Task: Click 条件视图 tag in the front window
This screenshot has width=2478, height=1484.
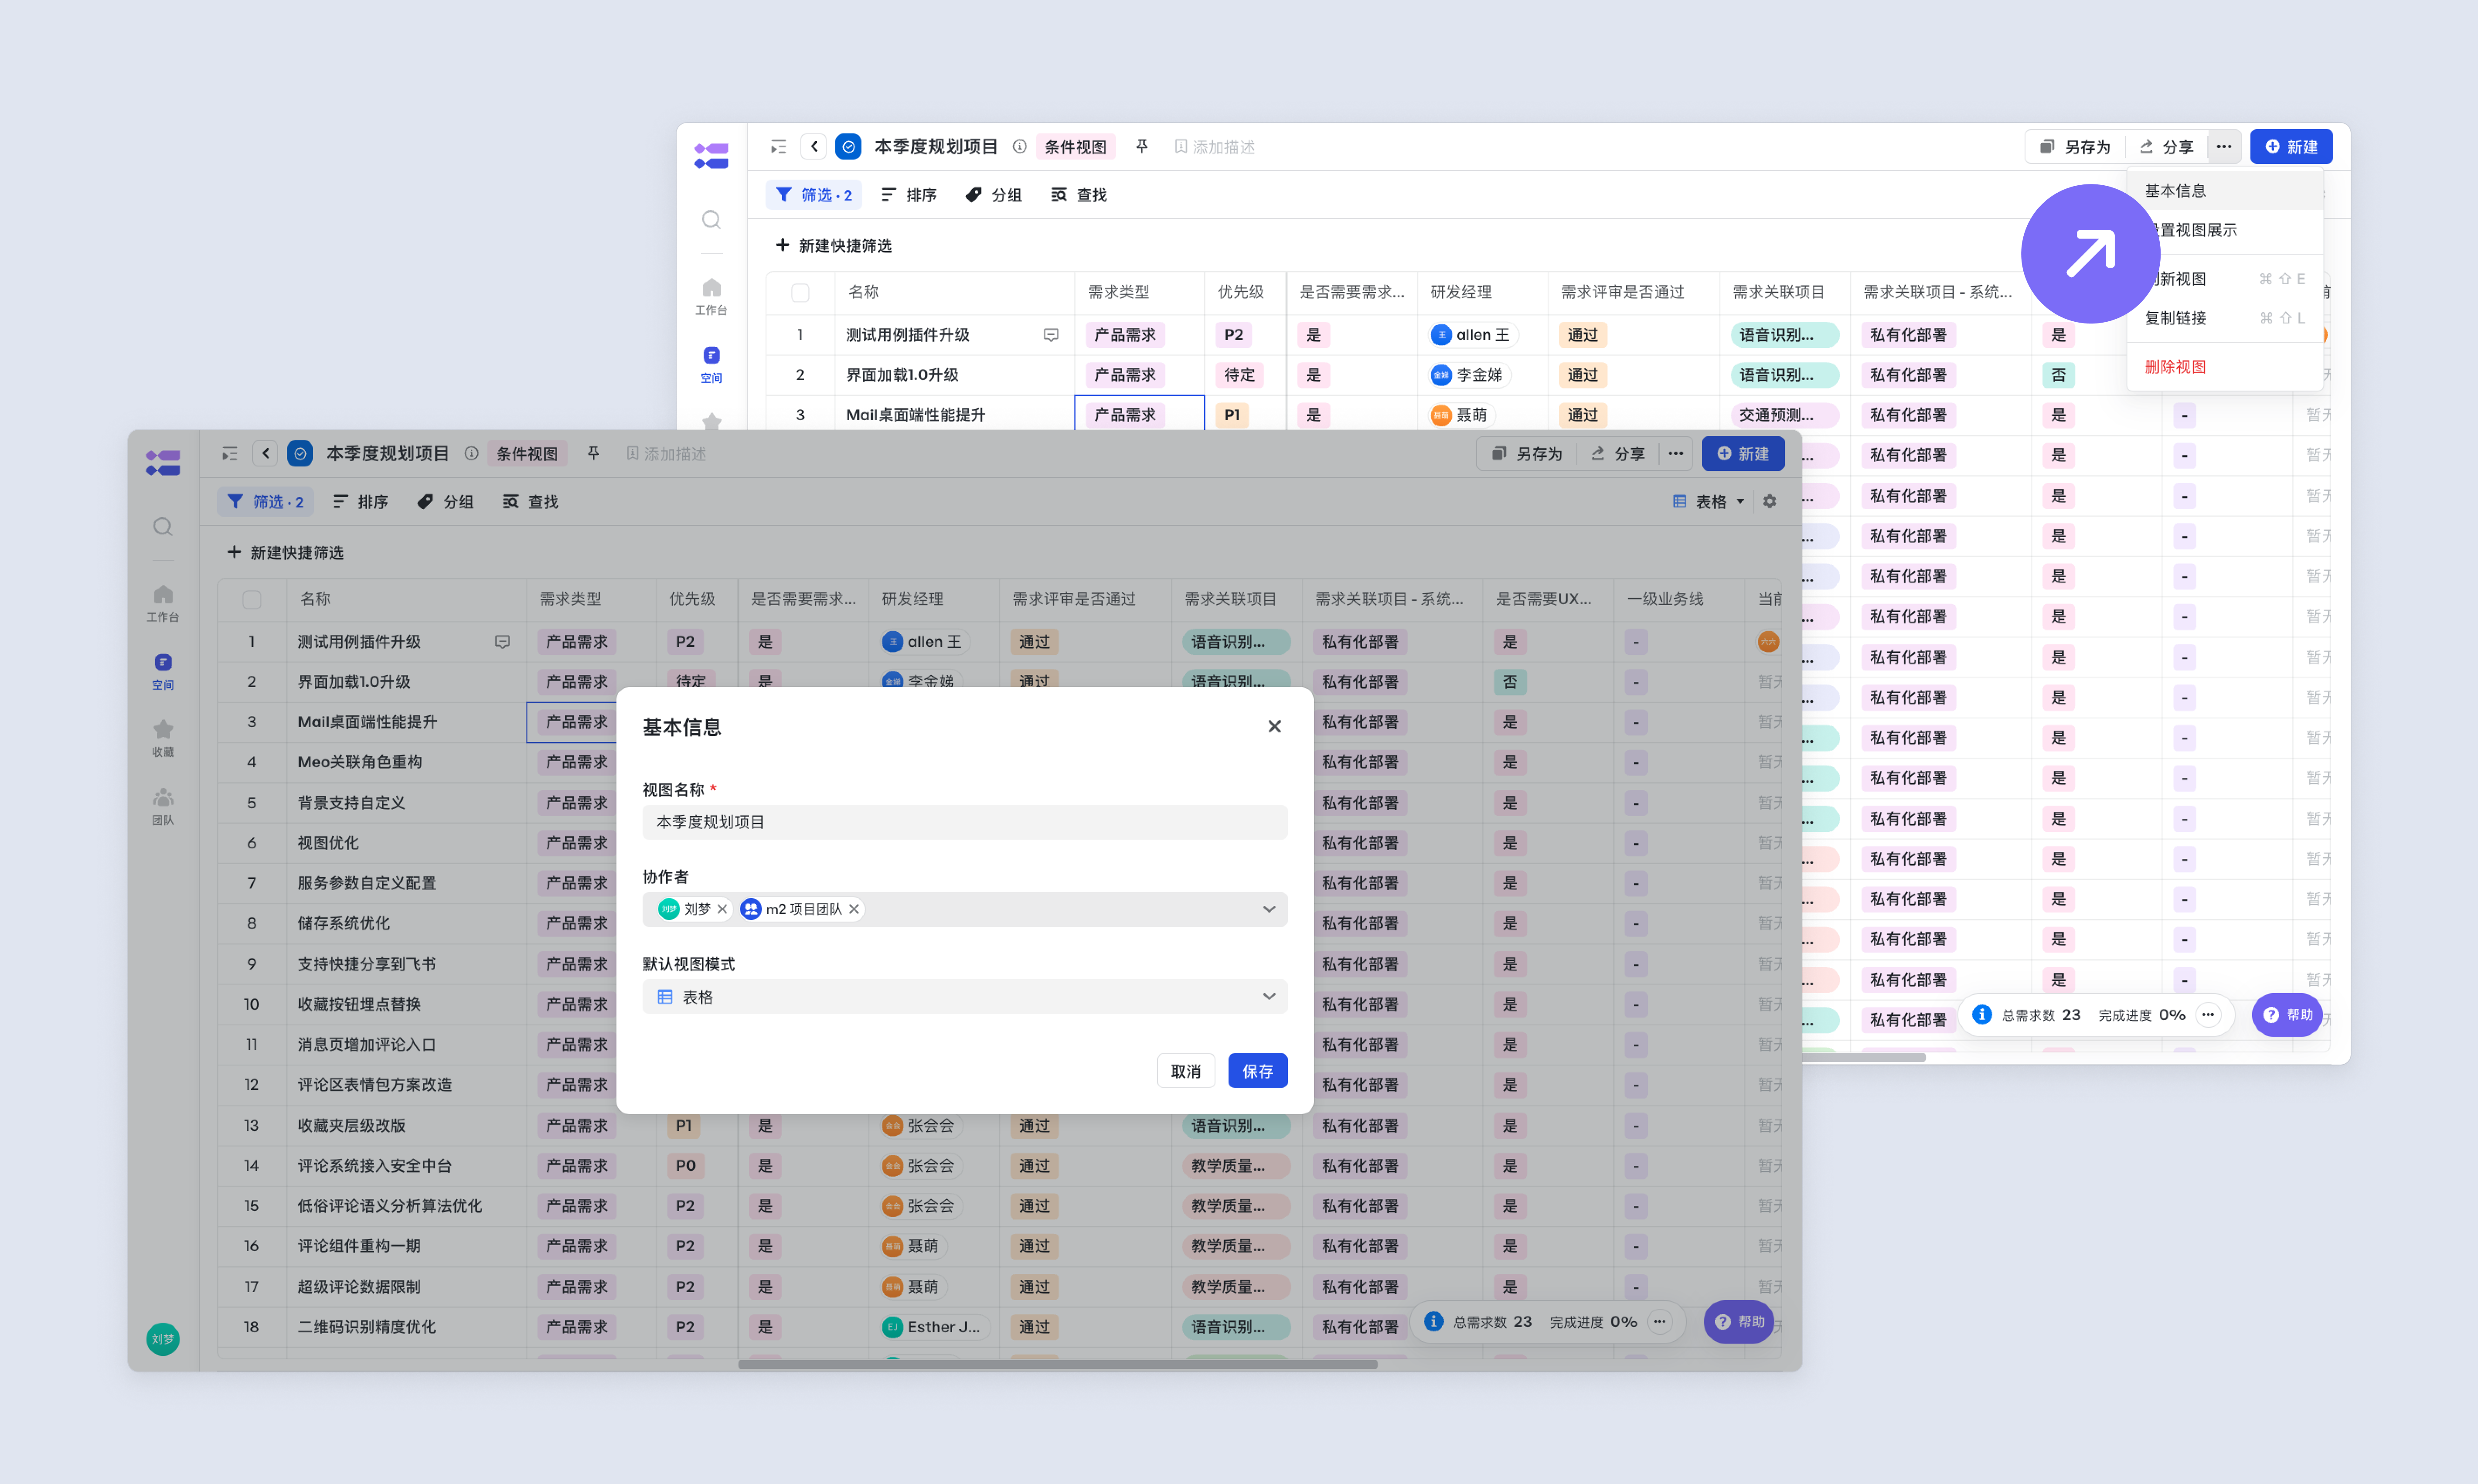Action: click(527, 454)
